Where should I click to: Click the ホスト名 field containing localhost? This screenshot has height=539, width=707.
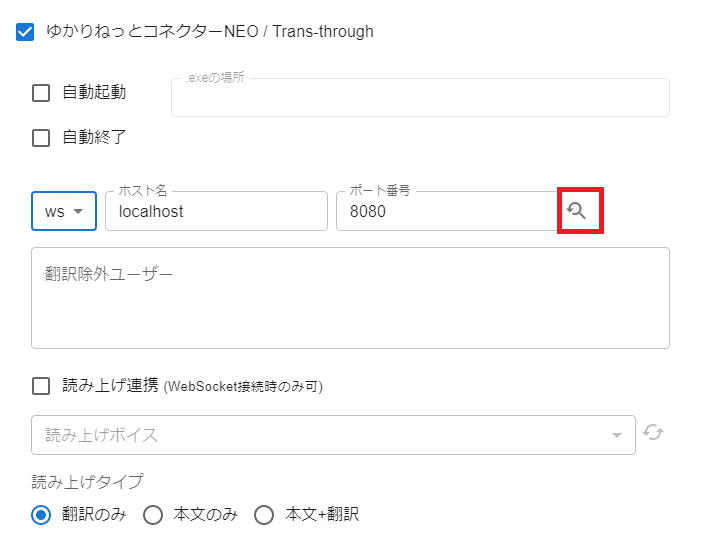[216, 211]
